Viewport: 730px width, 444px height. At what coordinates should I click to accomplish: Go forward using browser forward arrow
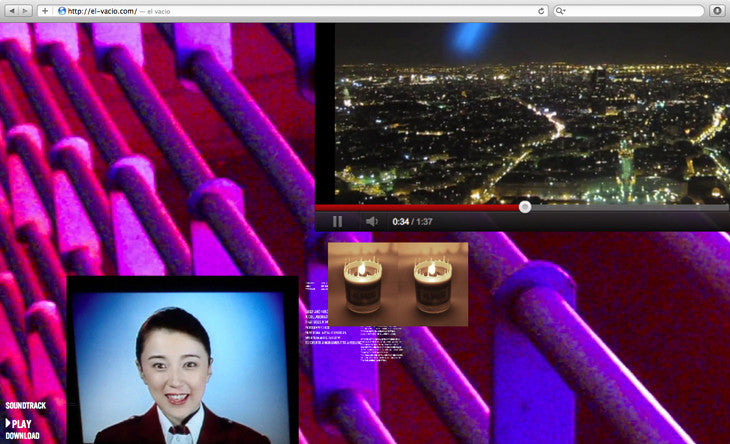tap(26, 11)
